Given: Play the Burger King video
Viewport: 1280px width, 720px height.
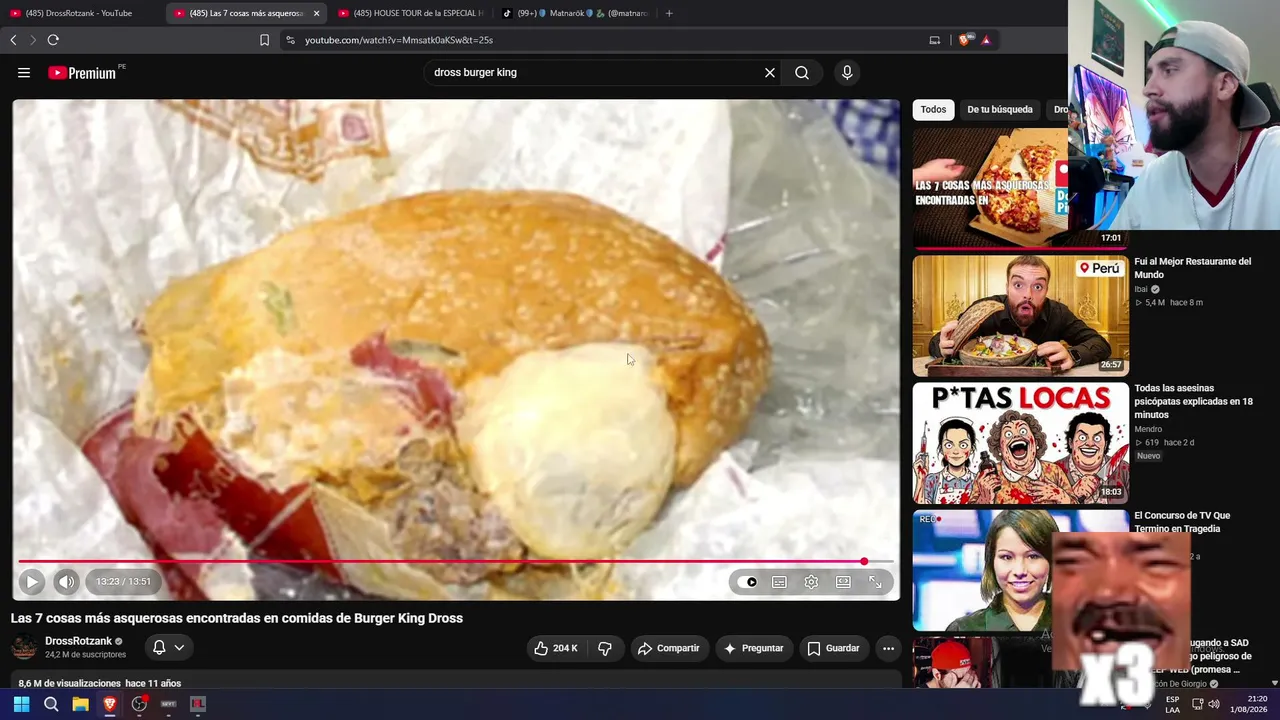Looking at the screenshot, I should point(31,581).
